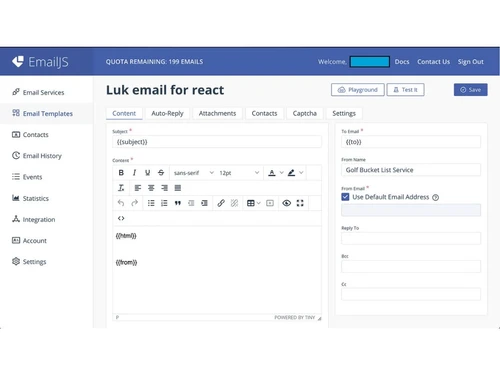Click the Cc input field
The width and height of the screenshot is (500, 375).
coord(411,294)
